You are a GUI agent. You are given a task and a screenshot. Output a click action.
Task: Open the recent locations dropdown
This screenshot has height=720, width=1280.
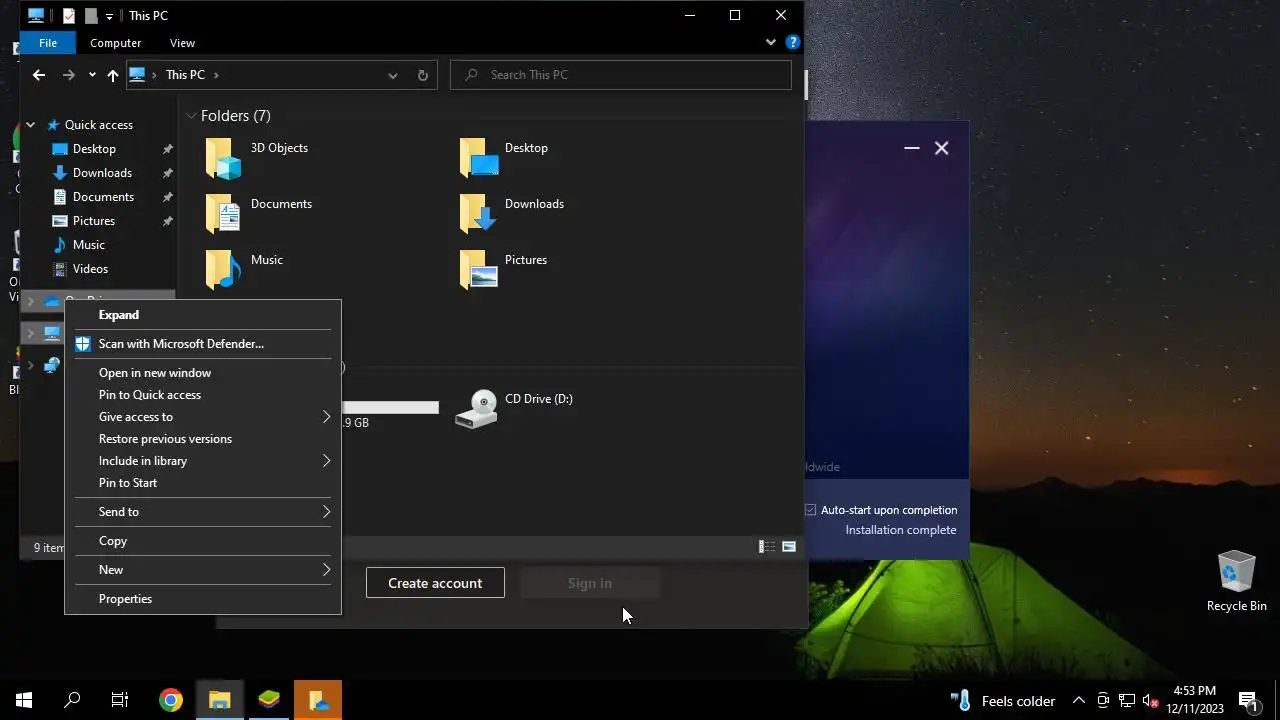[92, 75]
